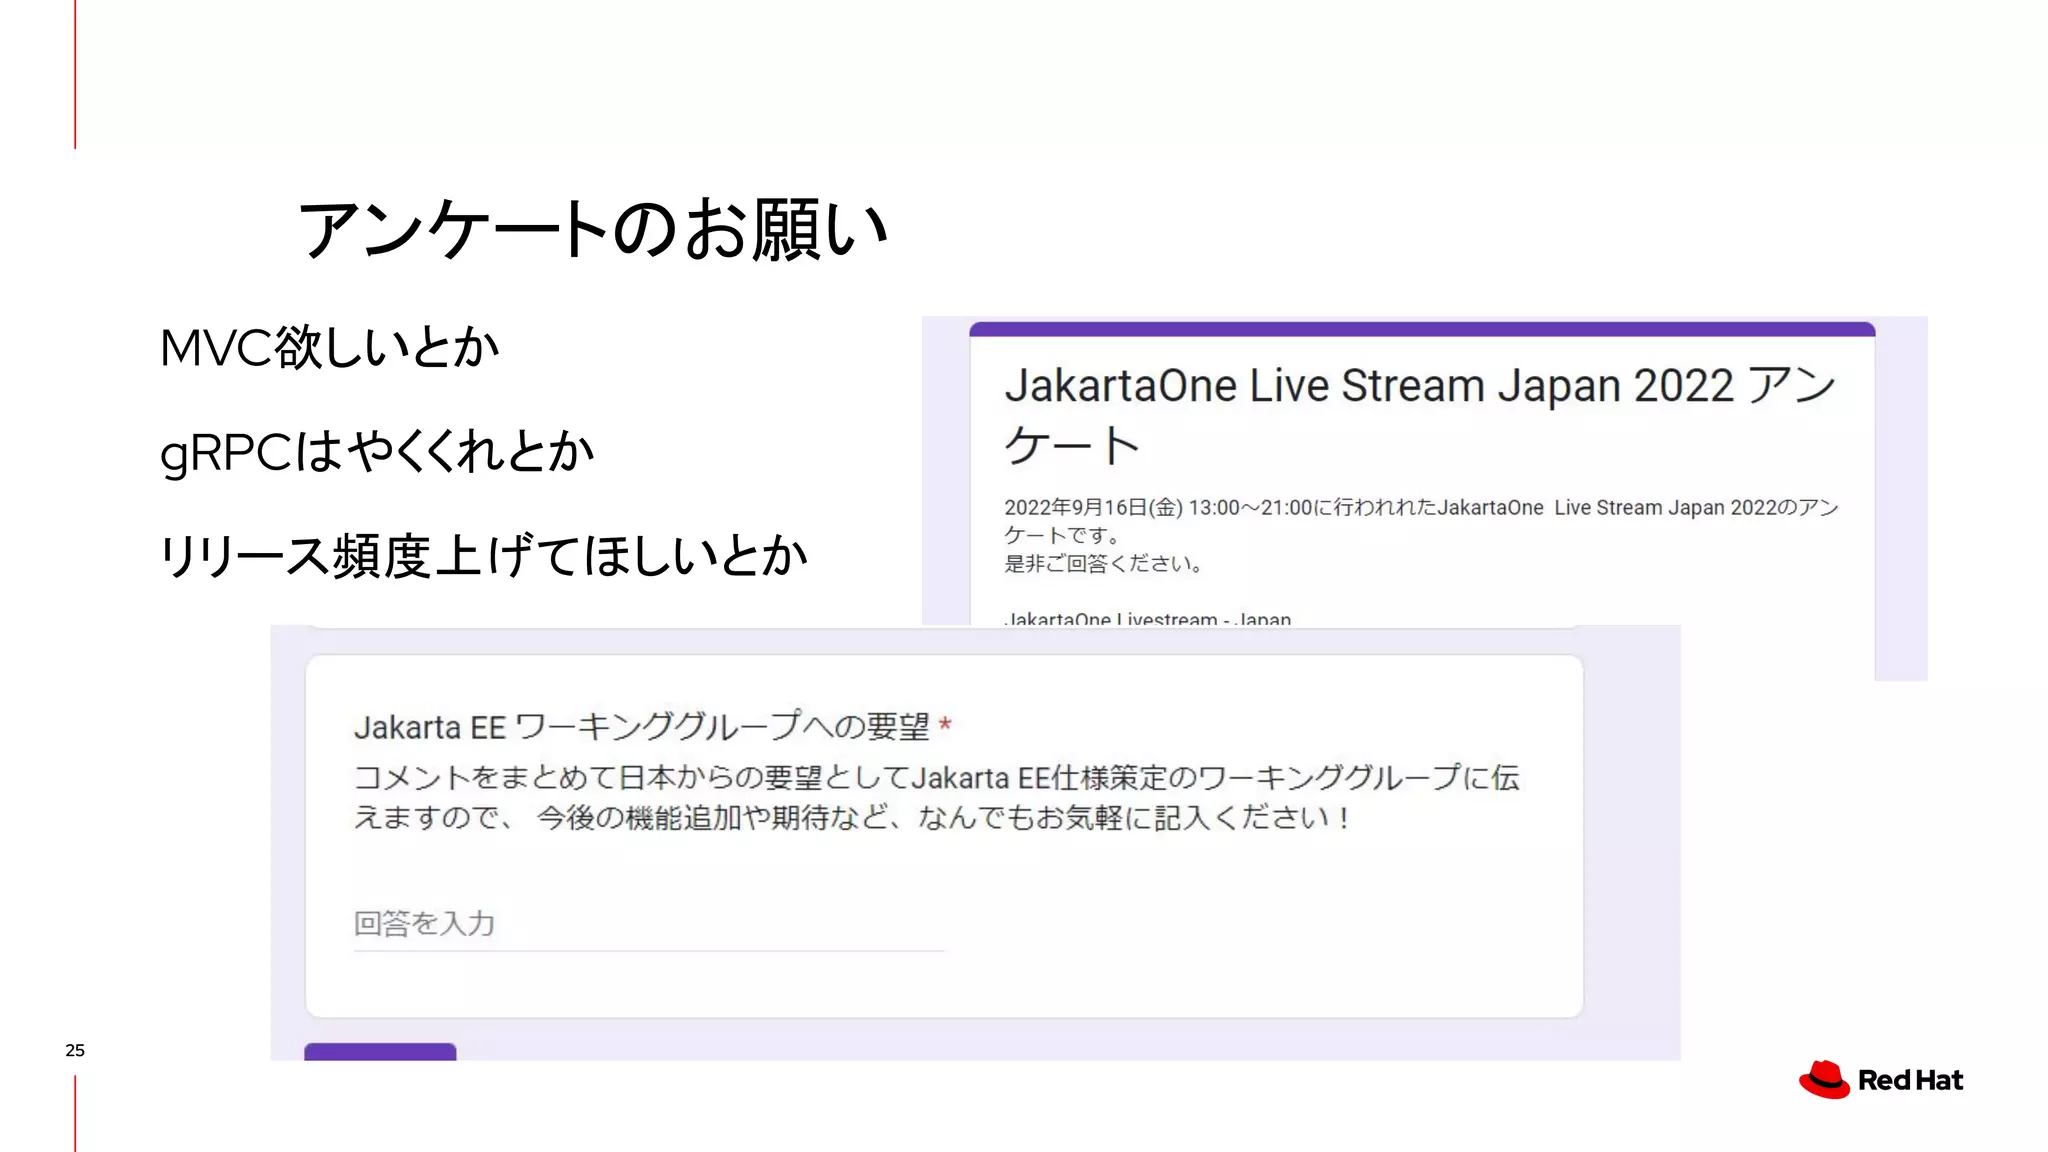Click the 回答を入力 answer input field

tap(648, 924)
